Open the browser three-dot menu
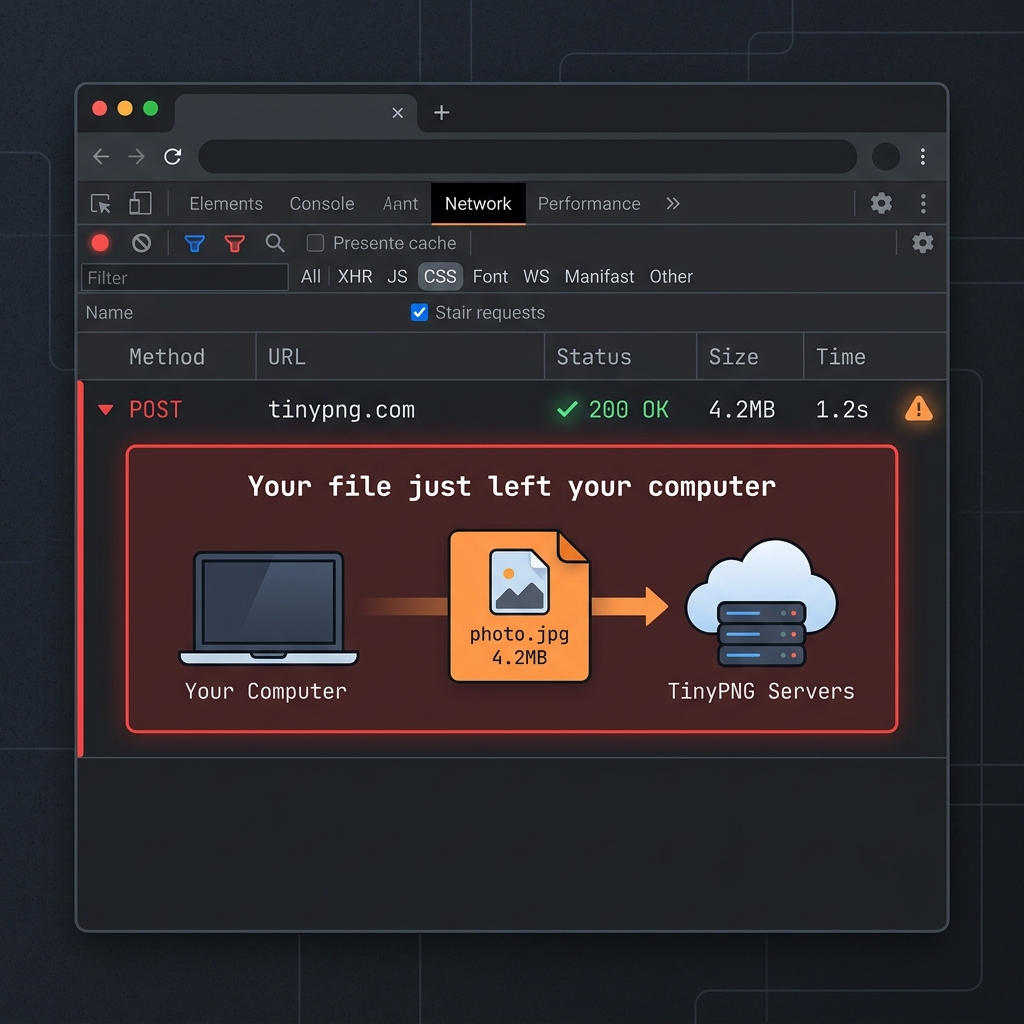The image size is (1024, 1024). [x=923, y=156]
